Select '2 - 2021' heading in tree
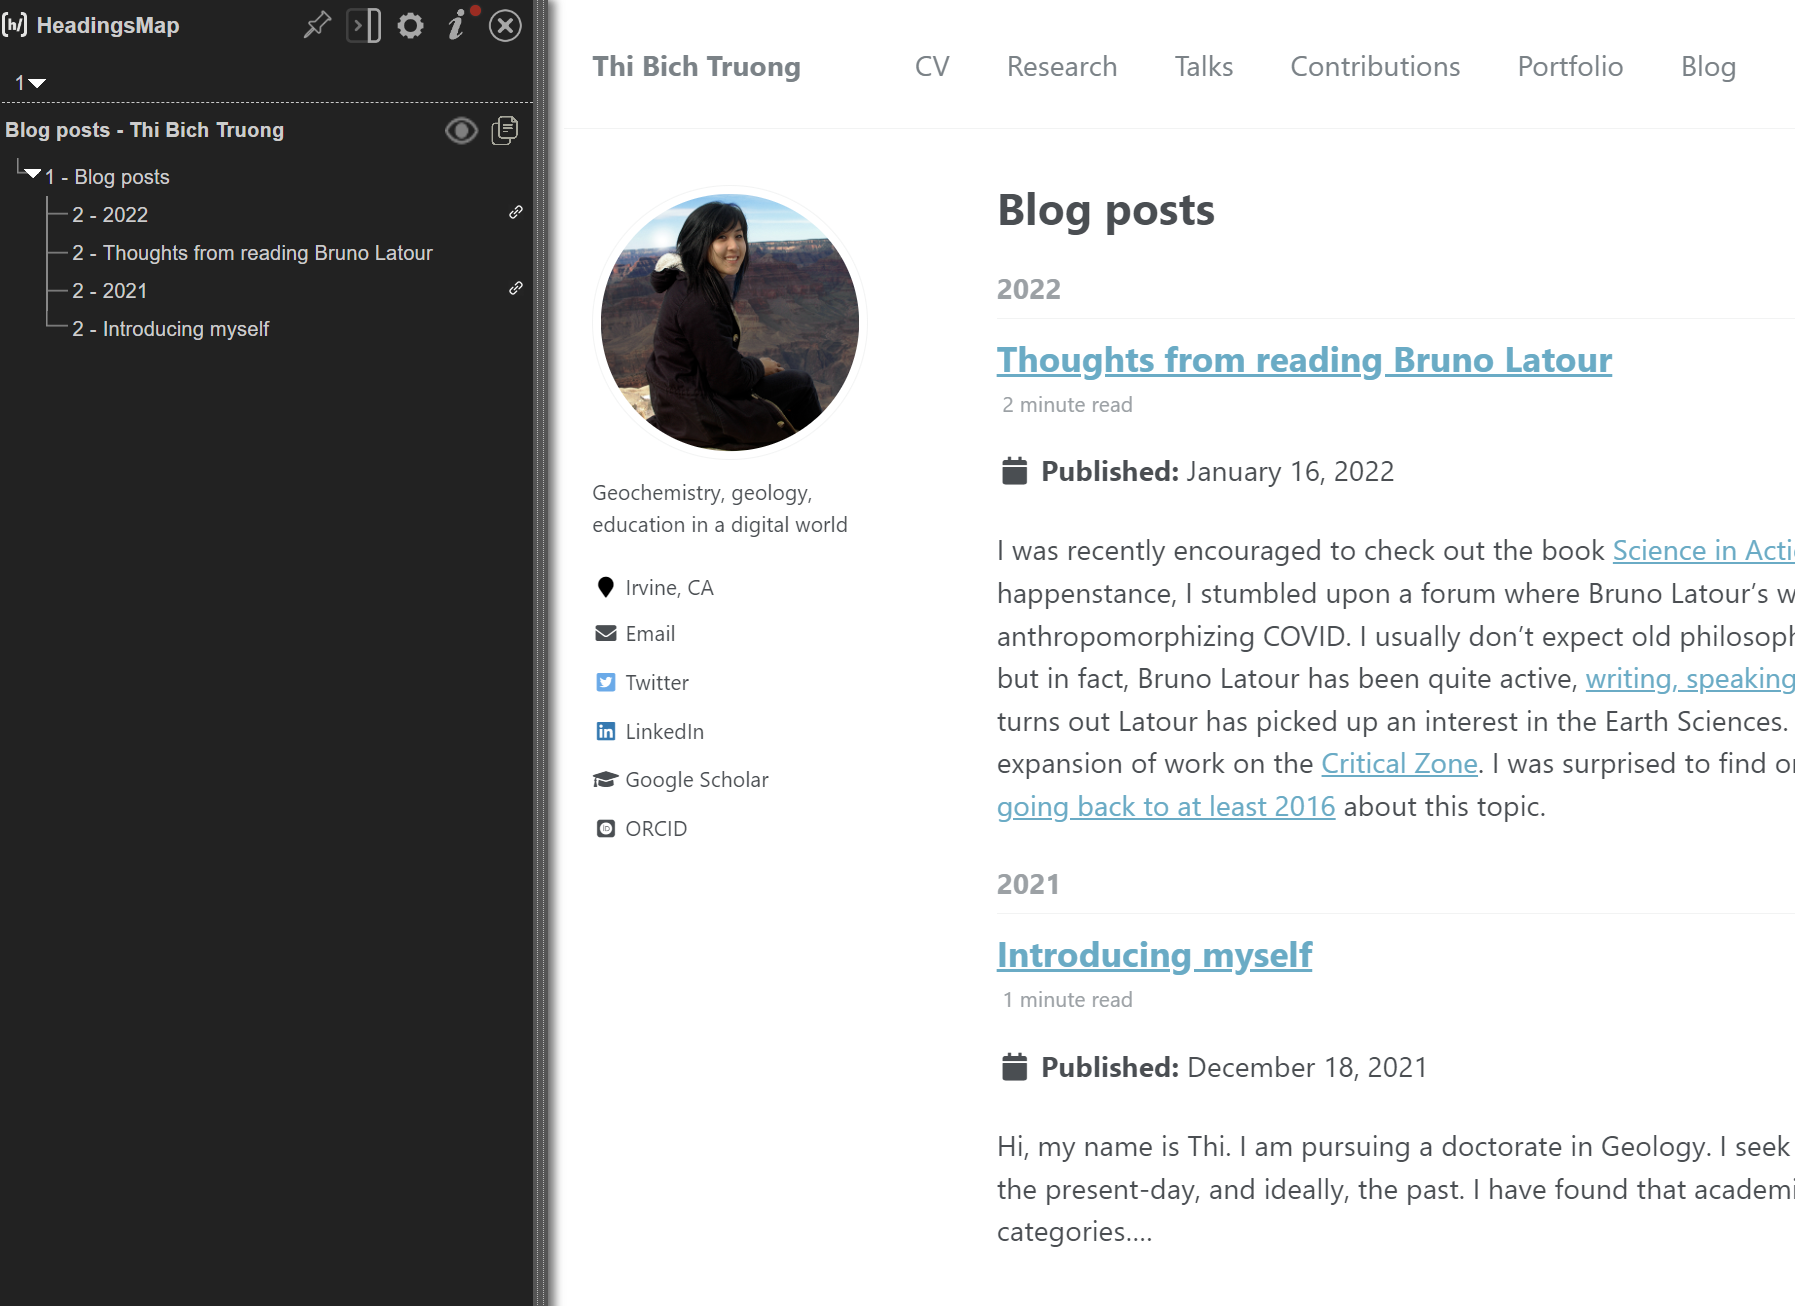Screen dimensions: 1795x1306 110,291
